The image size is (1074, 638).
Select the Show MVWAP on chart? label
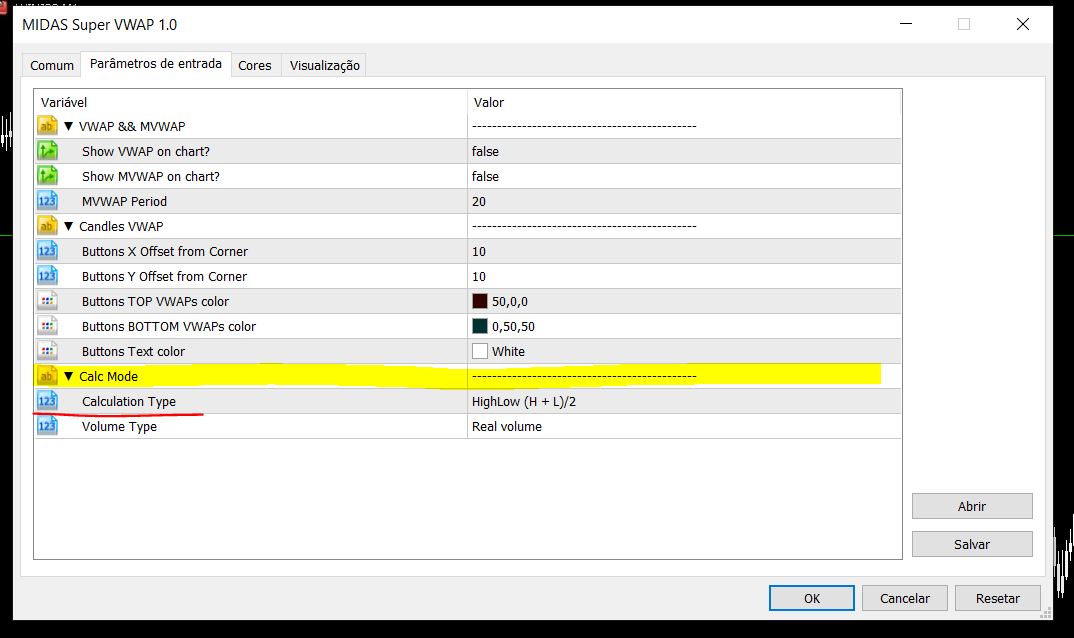(x=151, y=176)
